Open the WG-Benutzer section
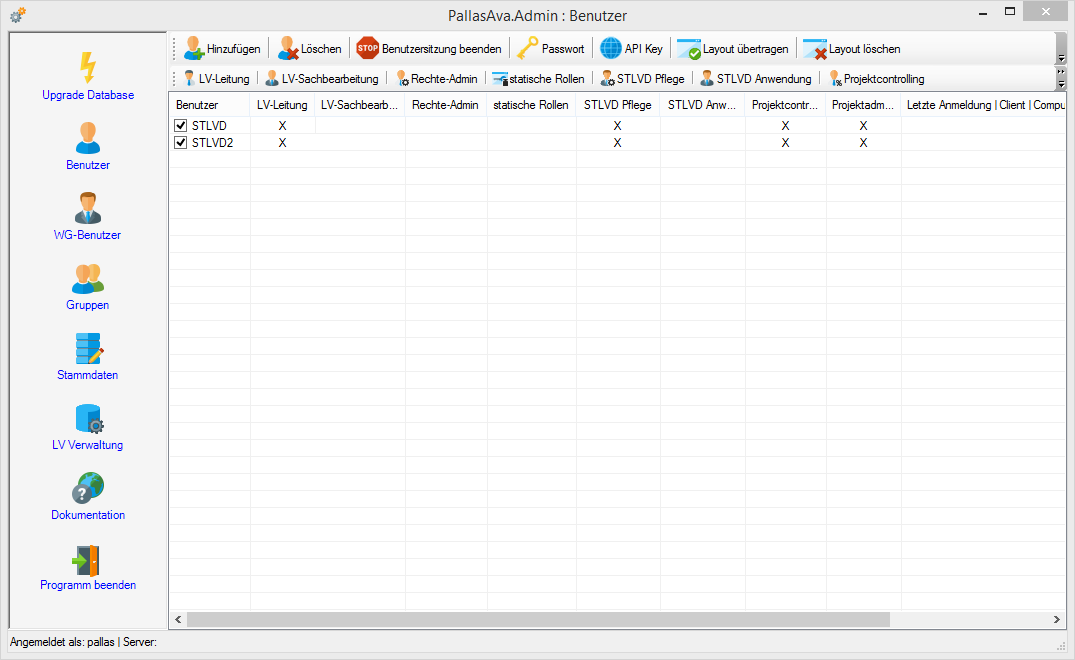The image size is (1075, 660). (x=87, y=217)
